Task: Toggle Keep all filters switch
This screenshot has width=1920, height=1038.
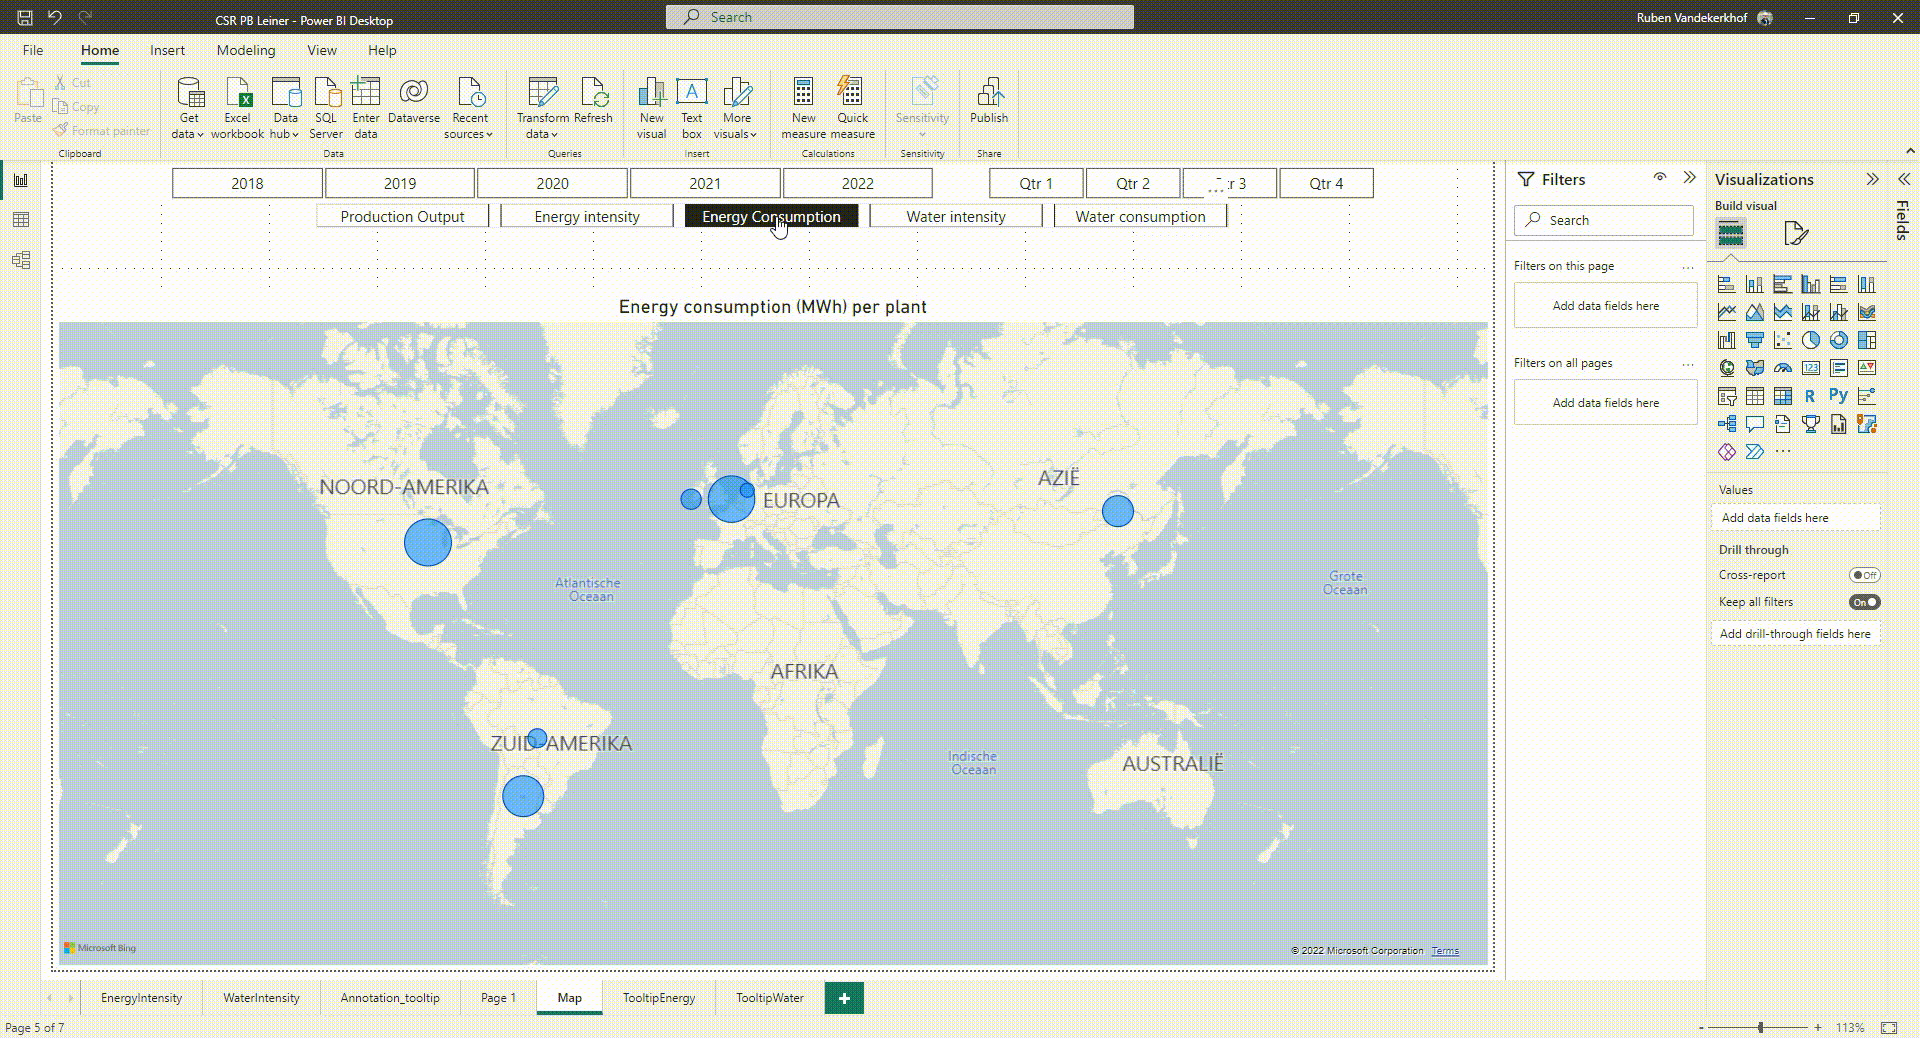Action: point(1865,602)
